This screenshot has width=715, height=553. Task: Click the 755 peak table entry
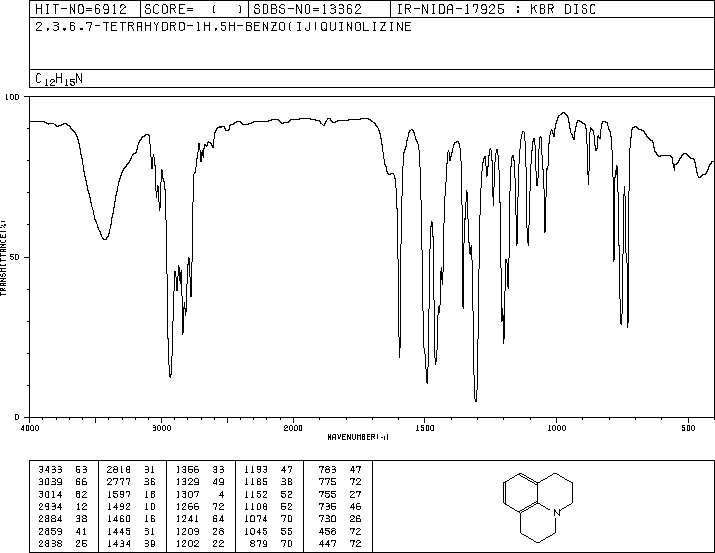(327, 494)
